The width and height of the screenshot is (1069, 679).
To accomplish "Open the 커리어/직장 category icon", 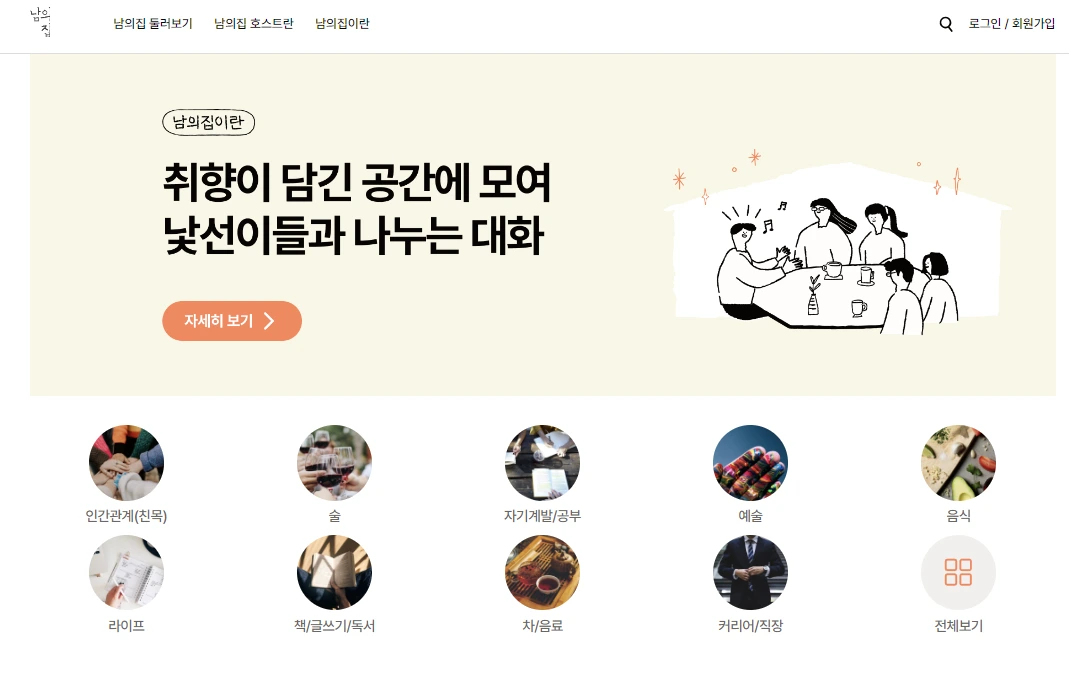I will 750,573.
